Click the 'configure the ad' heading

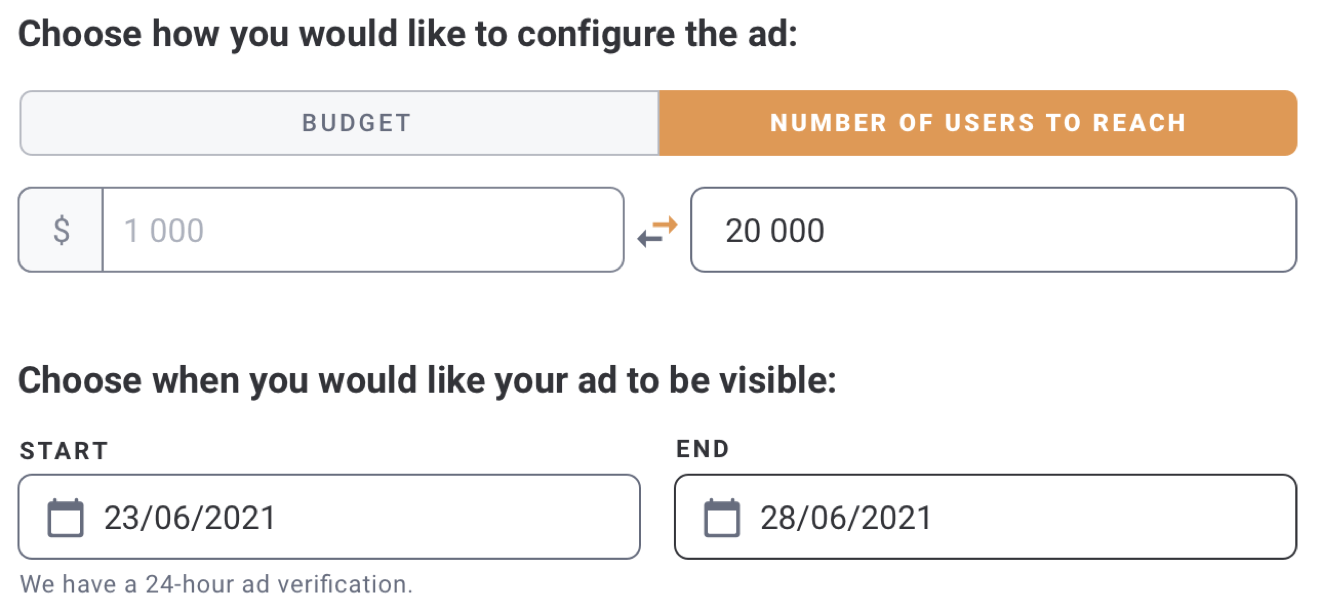(x=408, y=34)
